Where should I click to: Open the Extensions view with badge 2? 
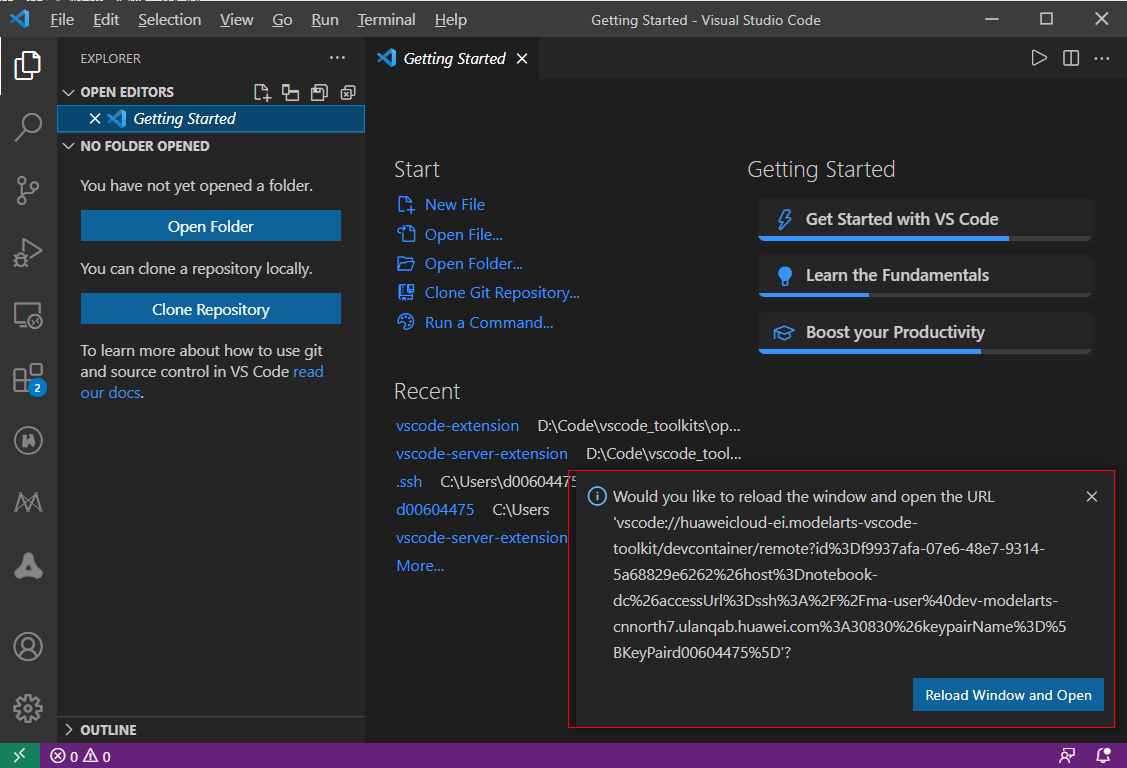click(29, 378)
